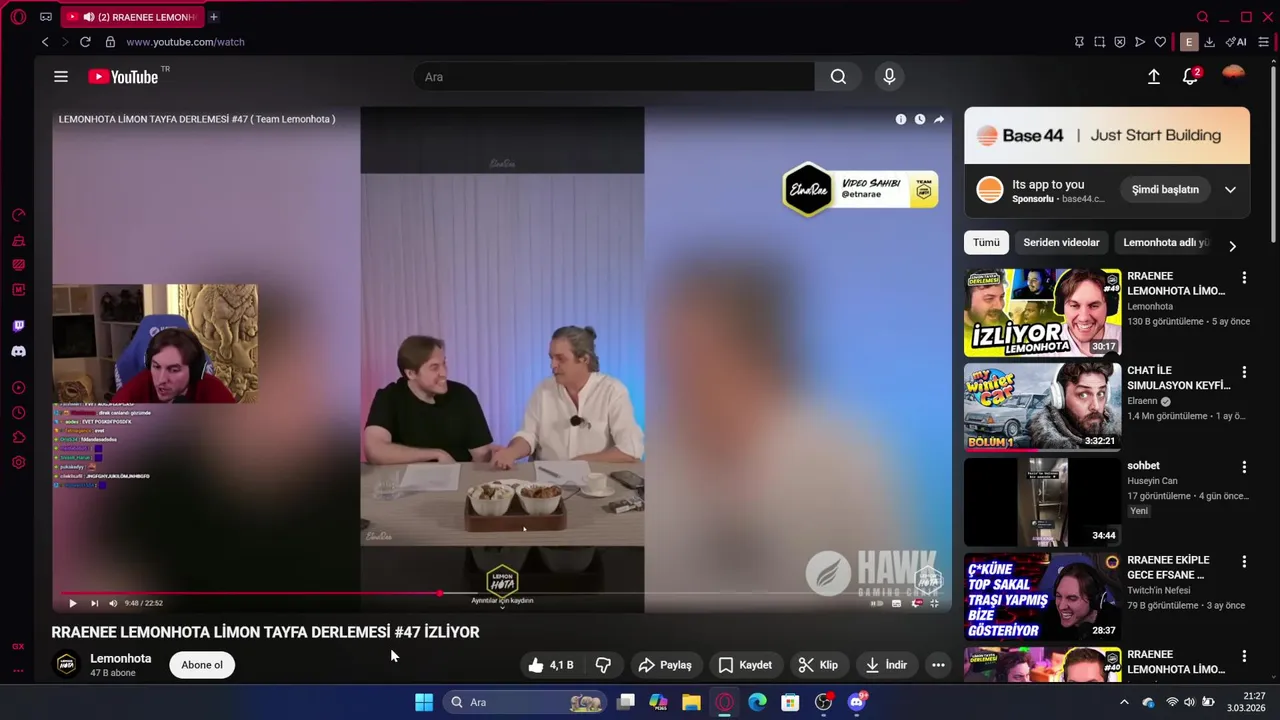Open the video info card icon
This screenshot has height=720, width=1280.
click(x=901, y=119)
